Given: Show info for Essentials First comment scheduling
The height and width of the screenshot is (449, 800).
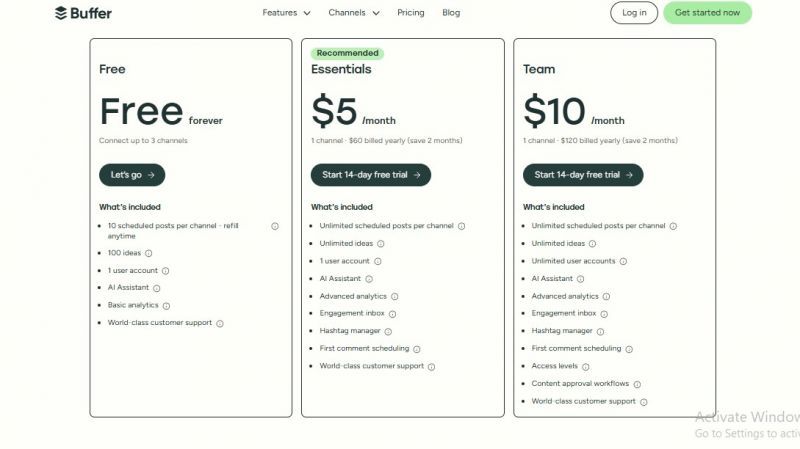Looking at the screenshot, I should 417,349.
